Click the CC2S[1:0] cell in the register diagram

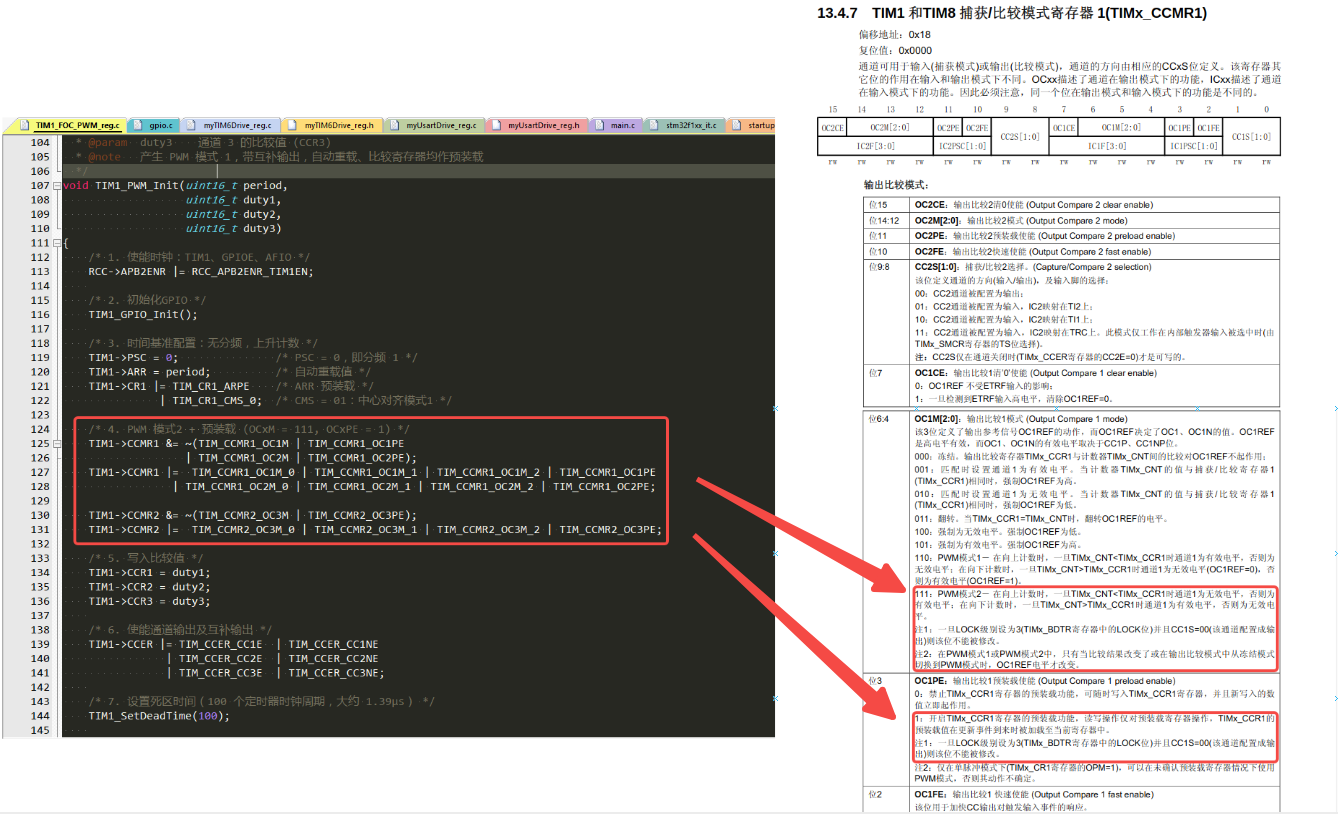(1020, 137)
